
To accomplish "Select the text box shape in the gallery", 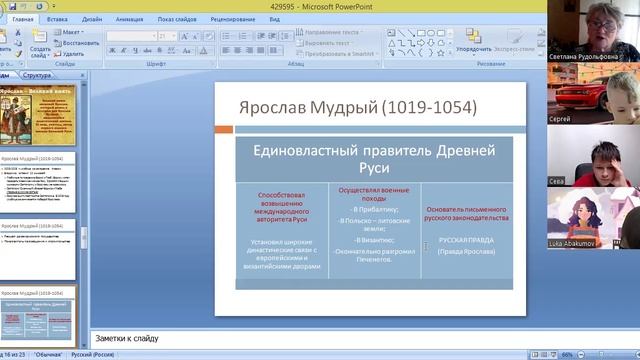I will click(391, 33).
